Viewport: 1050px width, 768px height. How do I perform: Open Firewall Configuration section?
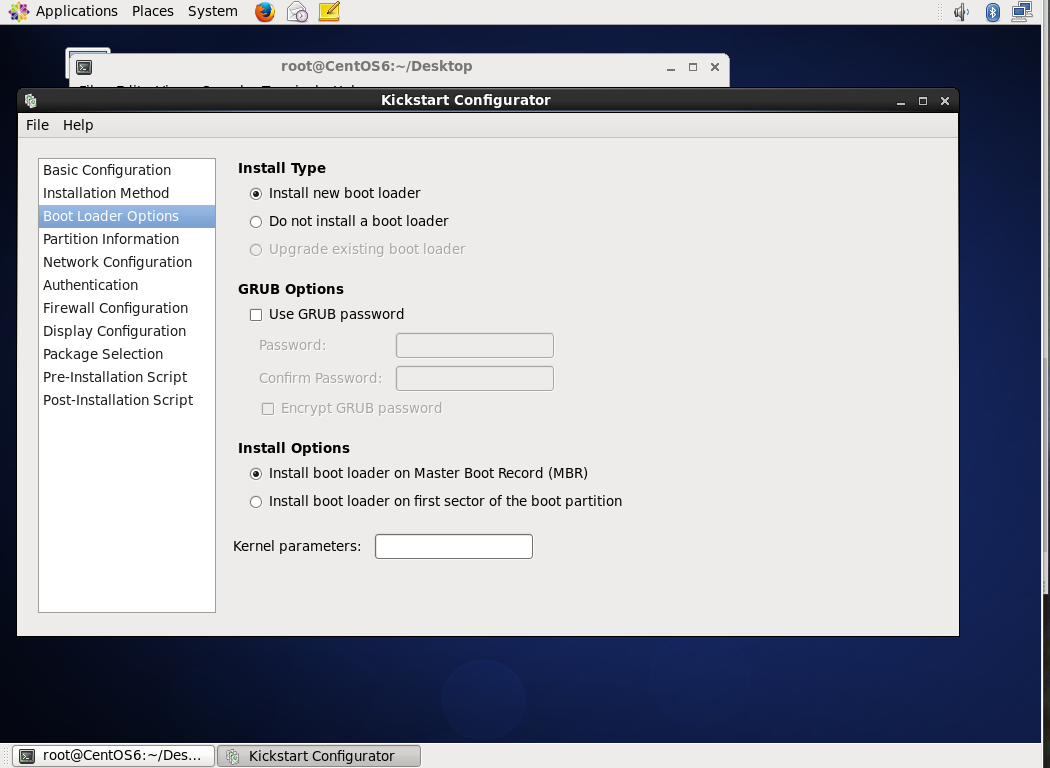[127, 308]
